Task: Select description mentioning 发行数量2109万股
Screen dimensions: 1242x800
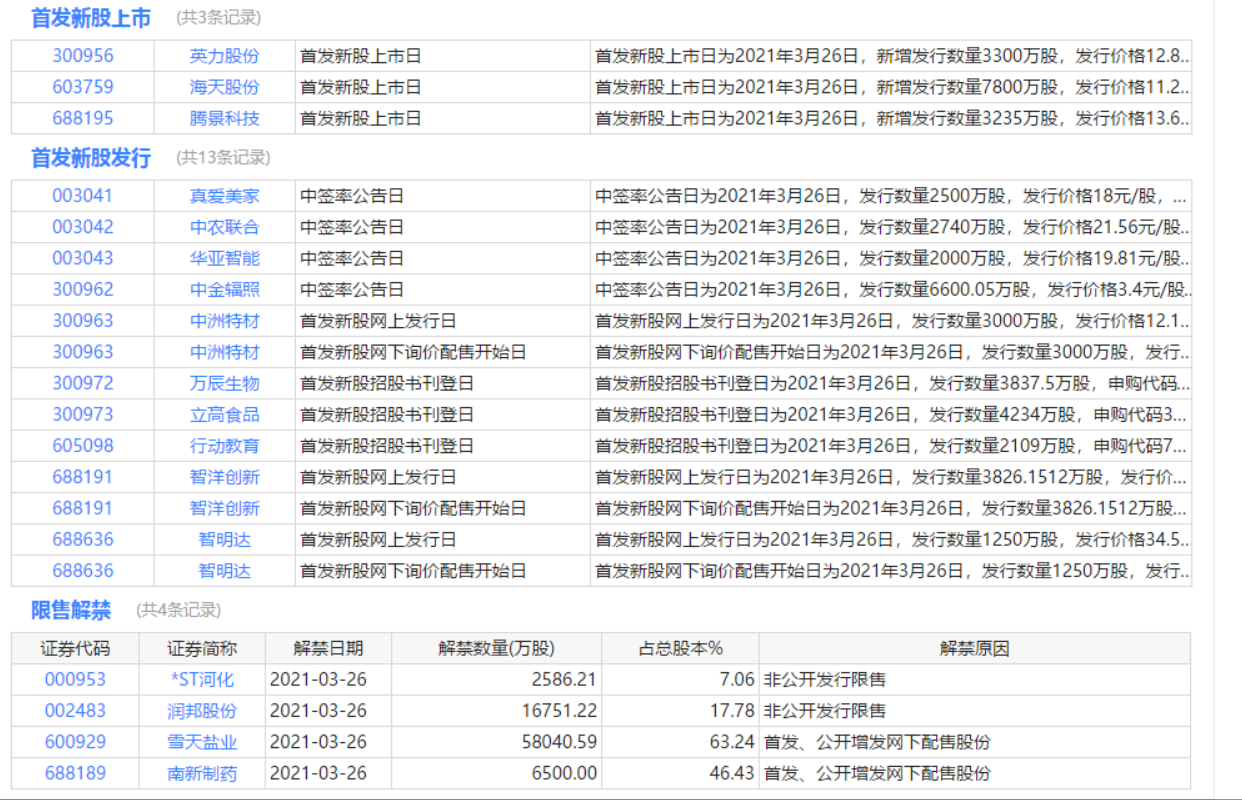Action: (892, 445)
